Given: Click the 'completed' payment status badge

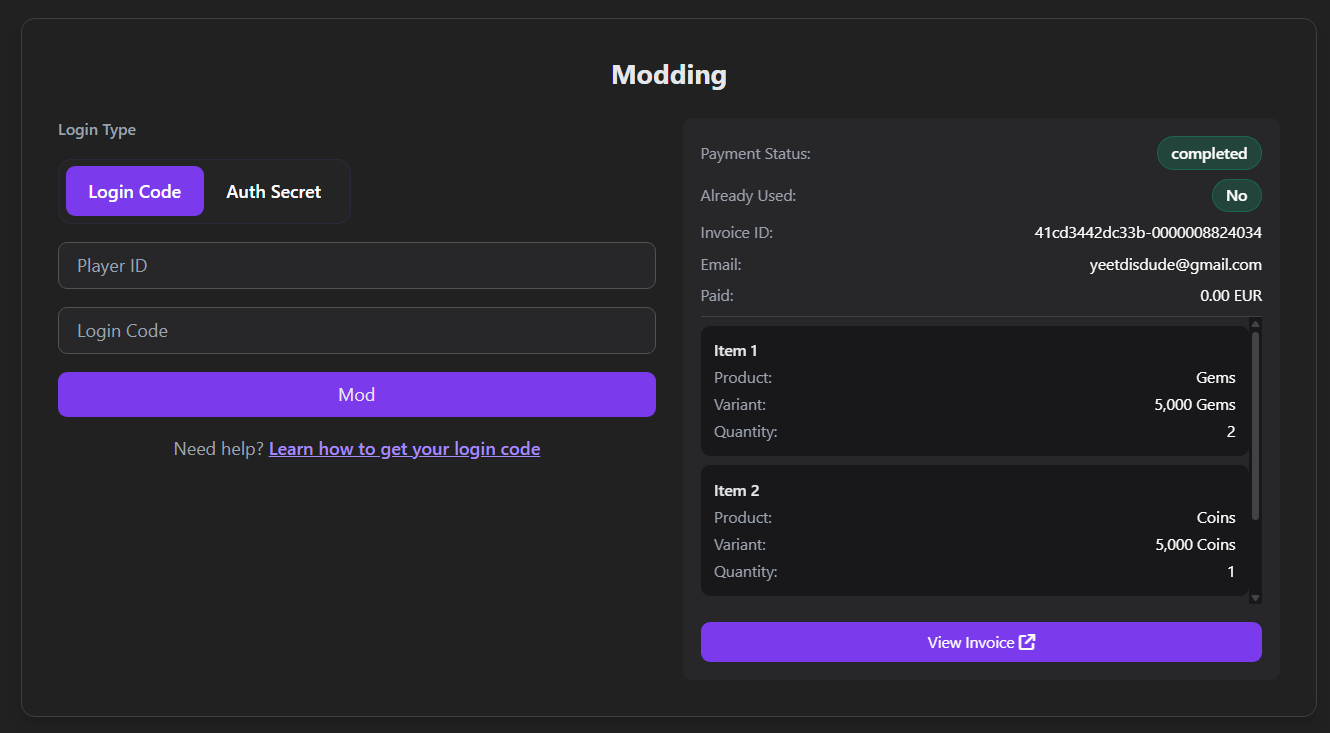Looking at the screenshot, I should (x=1208, y=153).
